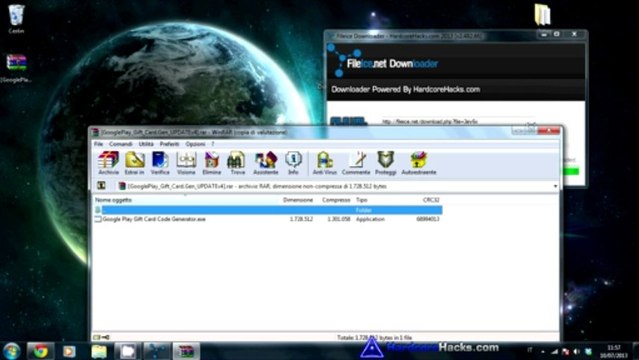Open the ? help menu

(212, 144)
